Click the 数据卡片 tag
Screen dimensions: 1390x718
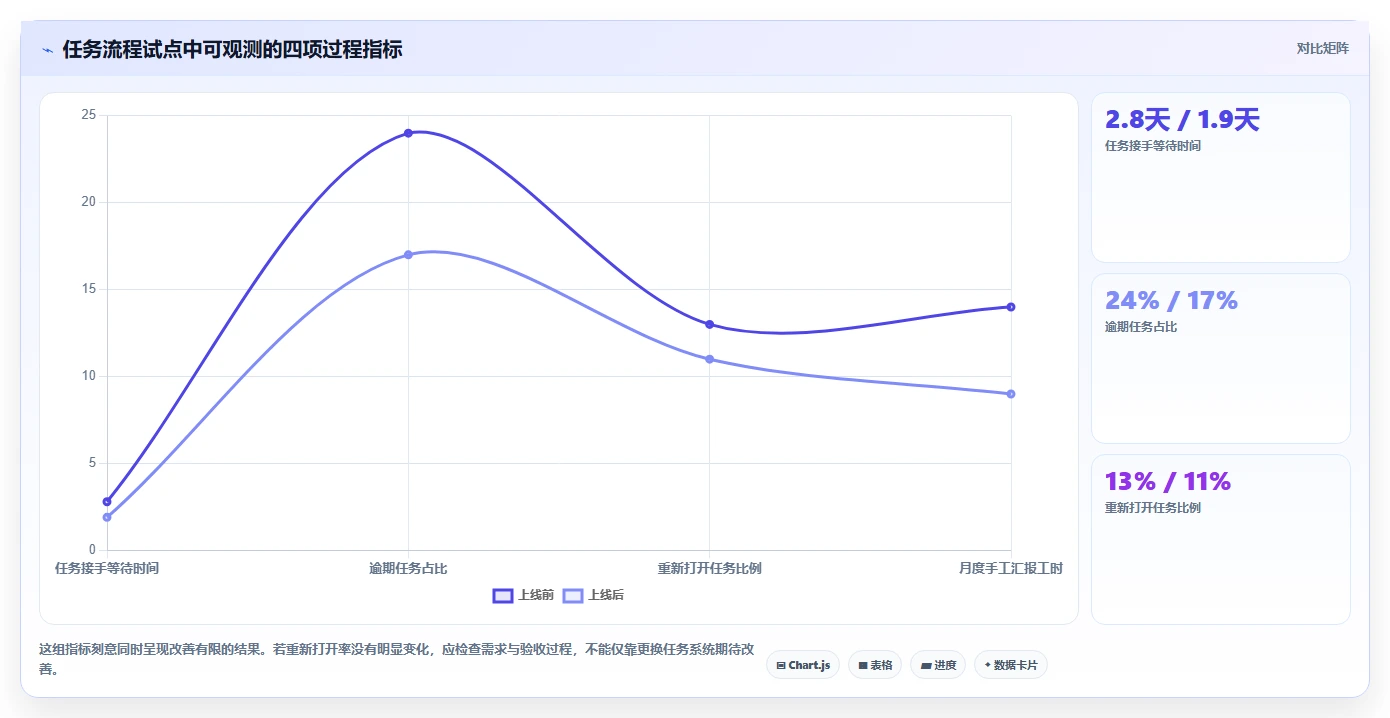1010,665
